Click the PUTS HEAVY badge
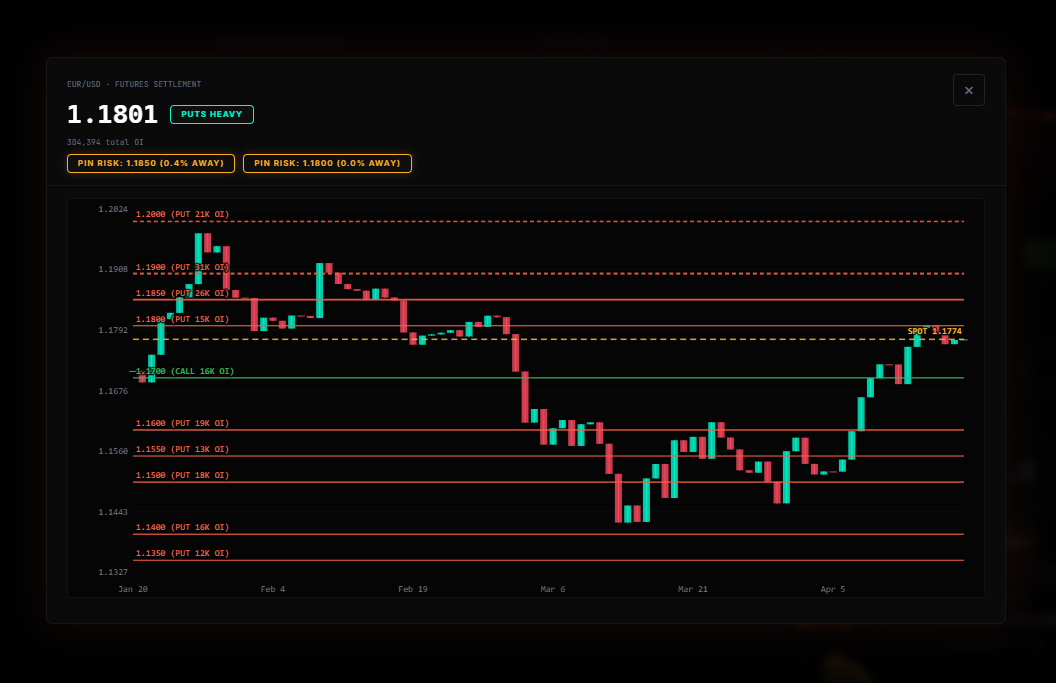Image resolution: width=1056 pixels, height=683 pixels. (x=212, y=114)
